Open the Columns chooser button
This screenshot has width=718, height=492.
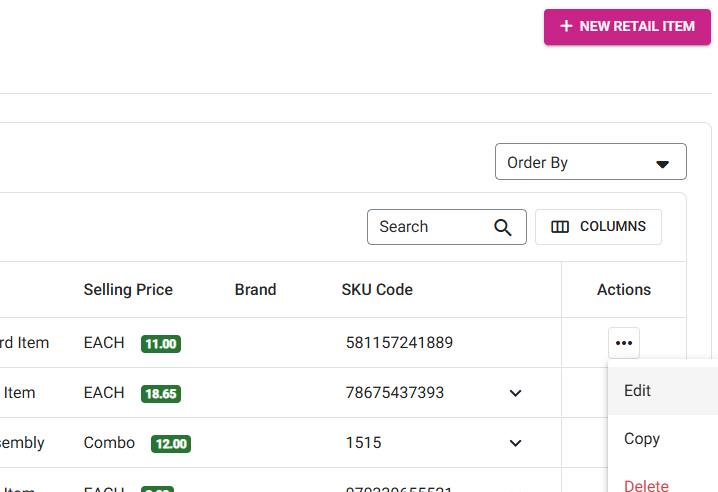598,227
